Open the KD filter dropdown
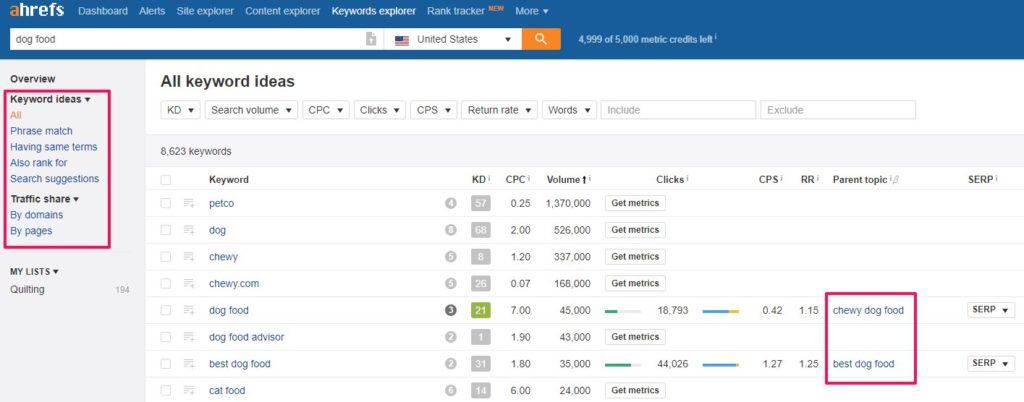The width and height of the screenshot is (1024, 402). coord(180,110)
